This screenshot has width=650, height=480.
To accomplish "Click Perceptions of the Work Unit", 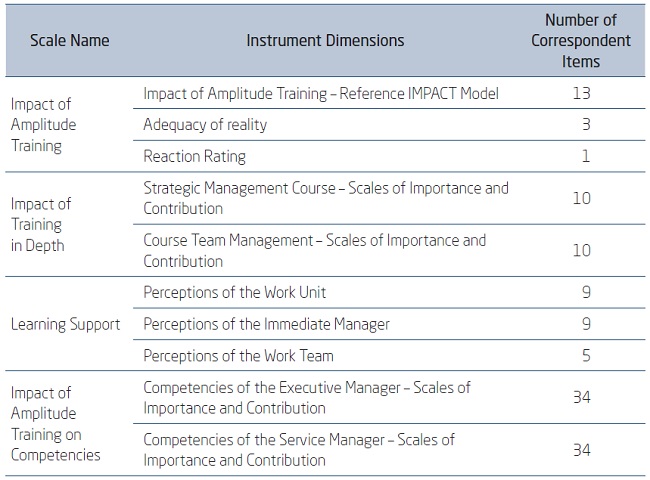I will coord(234,292).
